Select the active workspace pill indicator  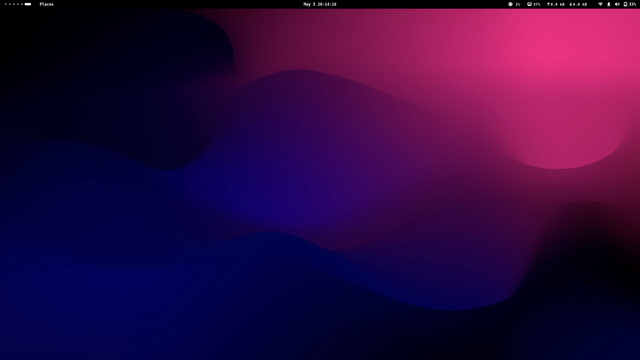(x=28, y=4)
